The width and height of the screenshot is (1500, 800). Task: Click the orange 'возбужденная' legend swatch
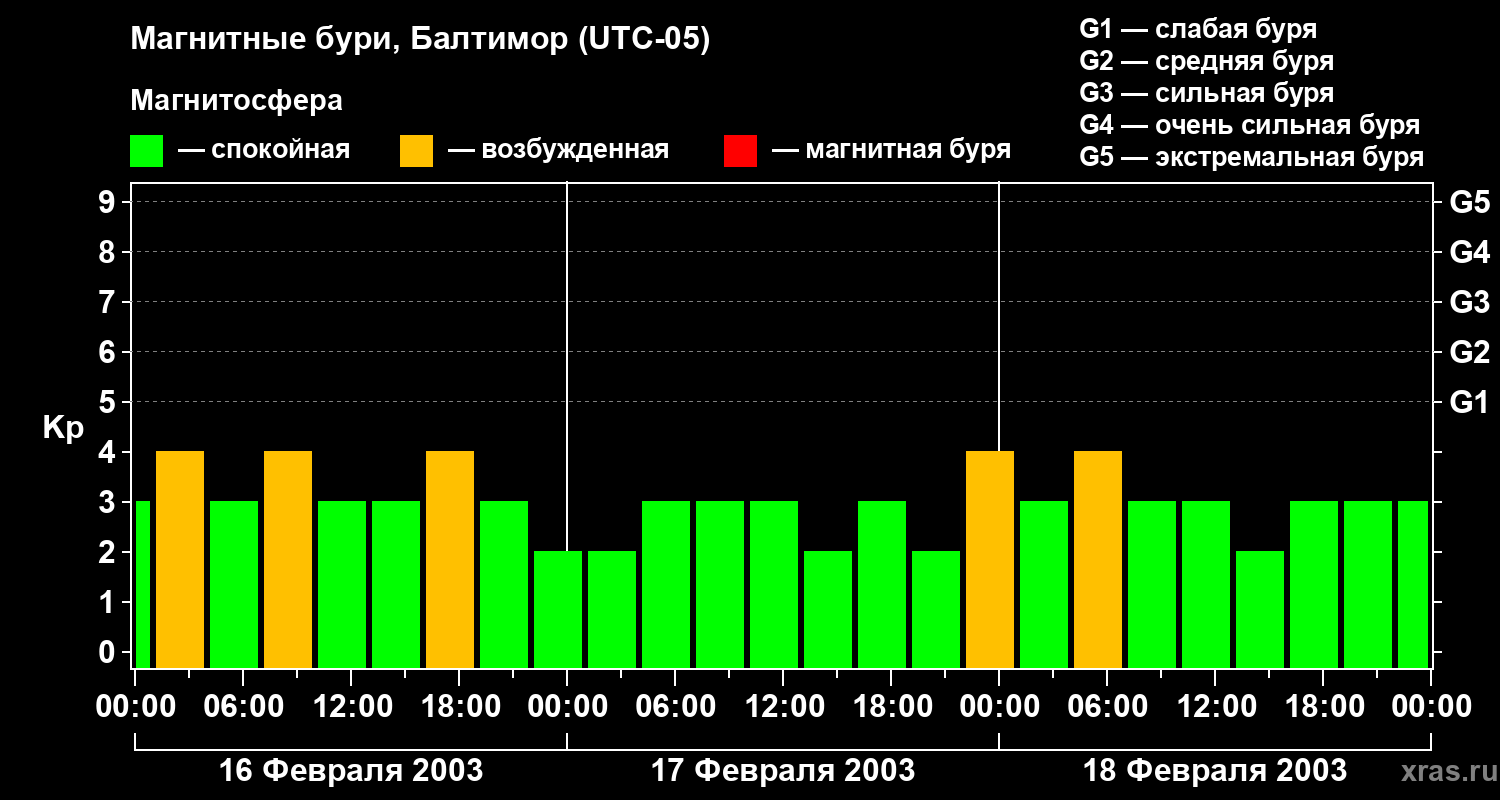click(x=416, y=151)
